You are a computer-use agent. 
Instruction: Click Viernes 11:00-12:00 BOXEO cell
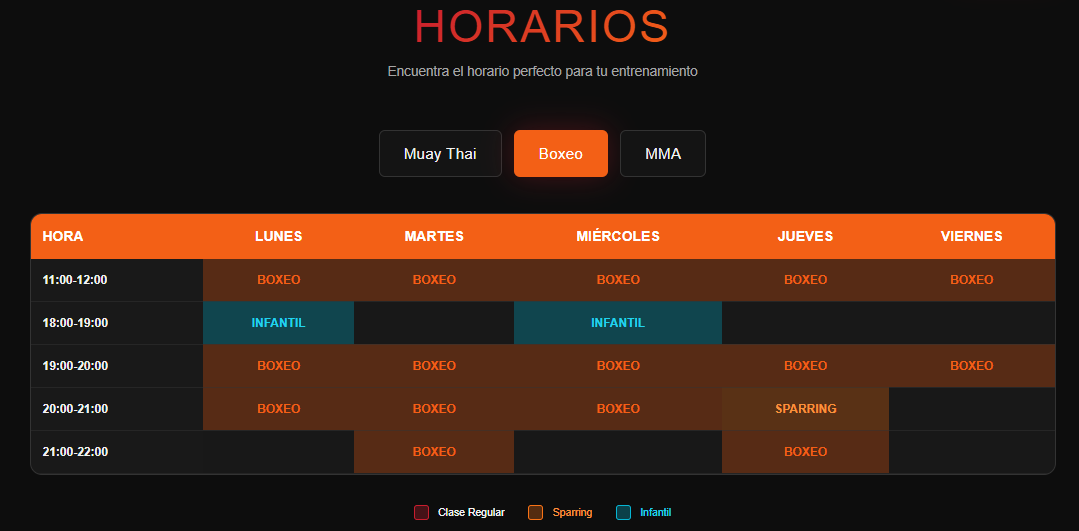[972, 280]
